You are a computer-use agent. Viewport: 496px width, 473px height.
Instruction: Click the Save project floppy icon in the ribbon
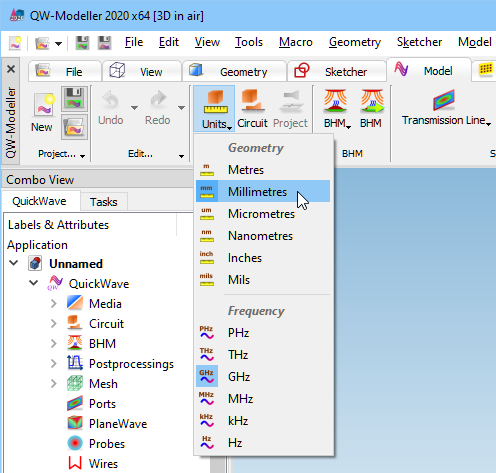pos(74,99)
